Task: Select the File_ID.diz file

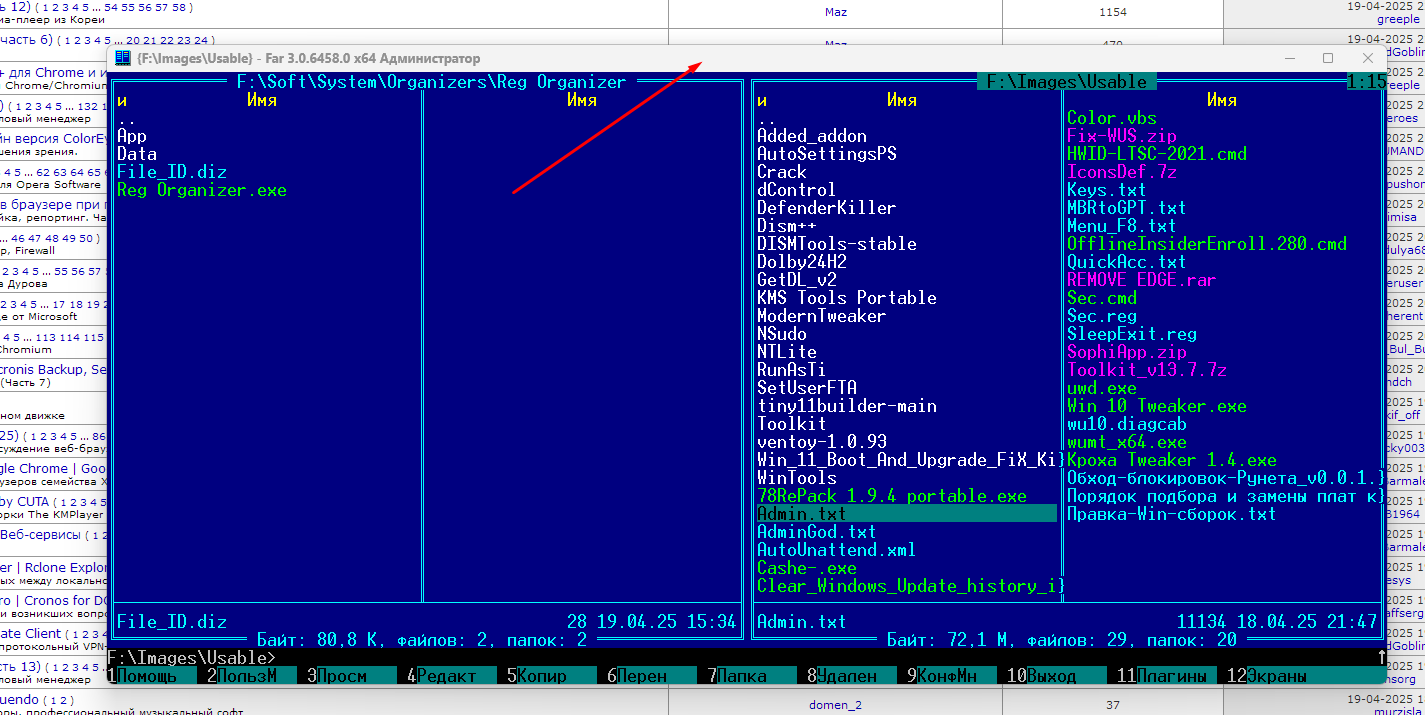Action: 171,172
